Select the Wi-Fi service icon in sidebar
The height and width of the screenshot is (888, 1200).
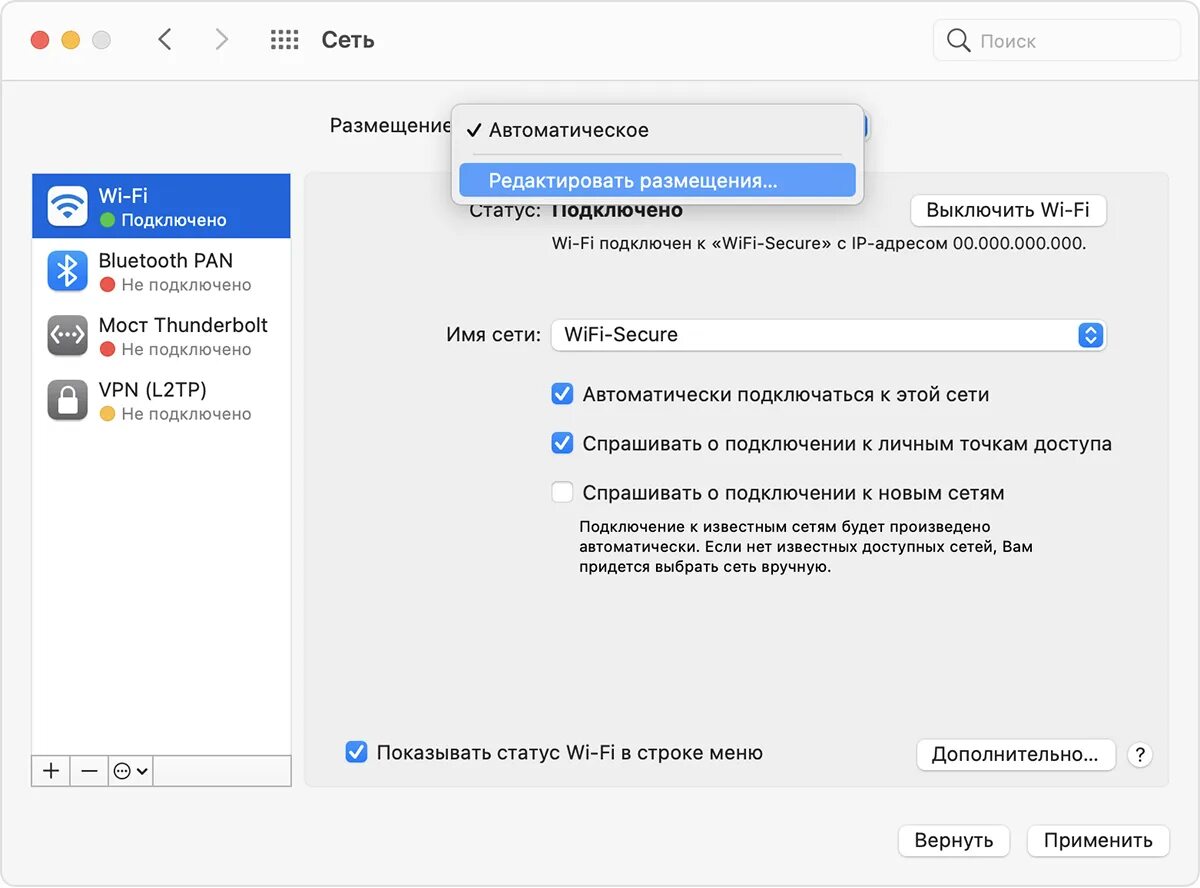(x=68, y=206)
